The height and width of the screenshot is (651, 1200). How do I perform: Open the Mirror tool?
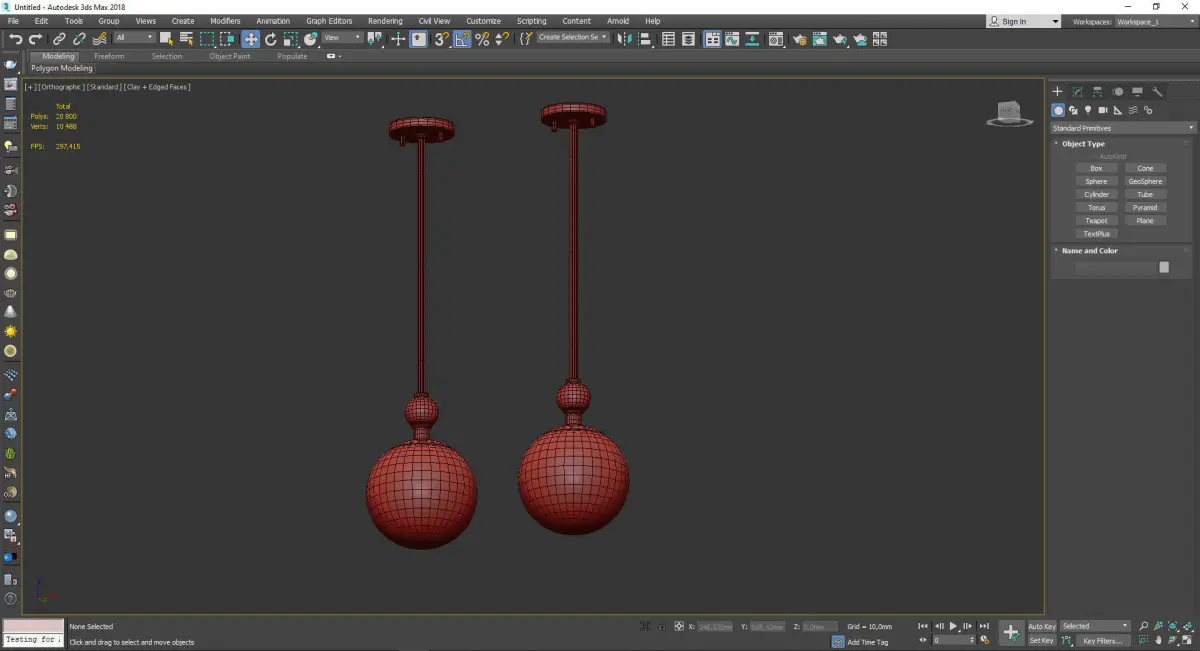click(x=625, y=39)
